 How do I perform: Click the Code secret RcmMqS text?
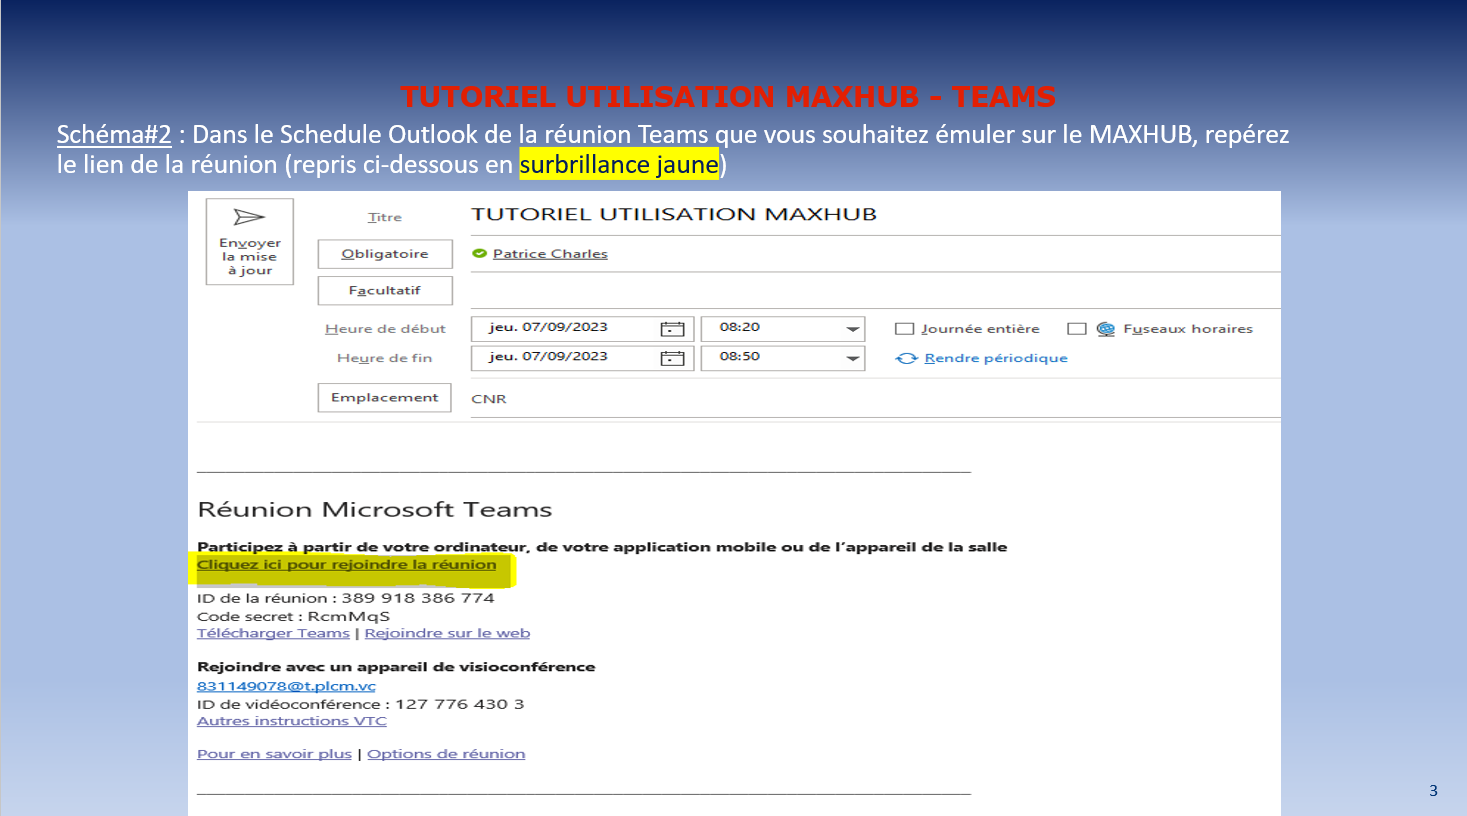pos(293,616)
